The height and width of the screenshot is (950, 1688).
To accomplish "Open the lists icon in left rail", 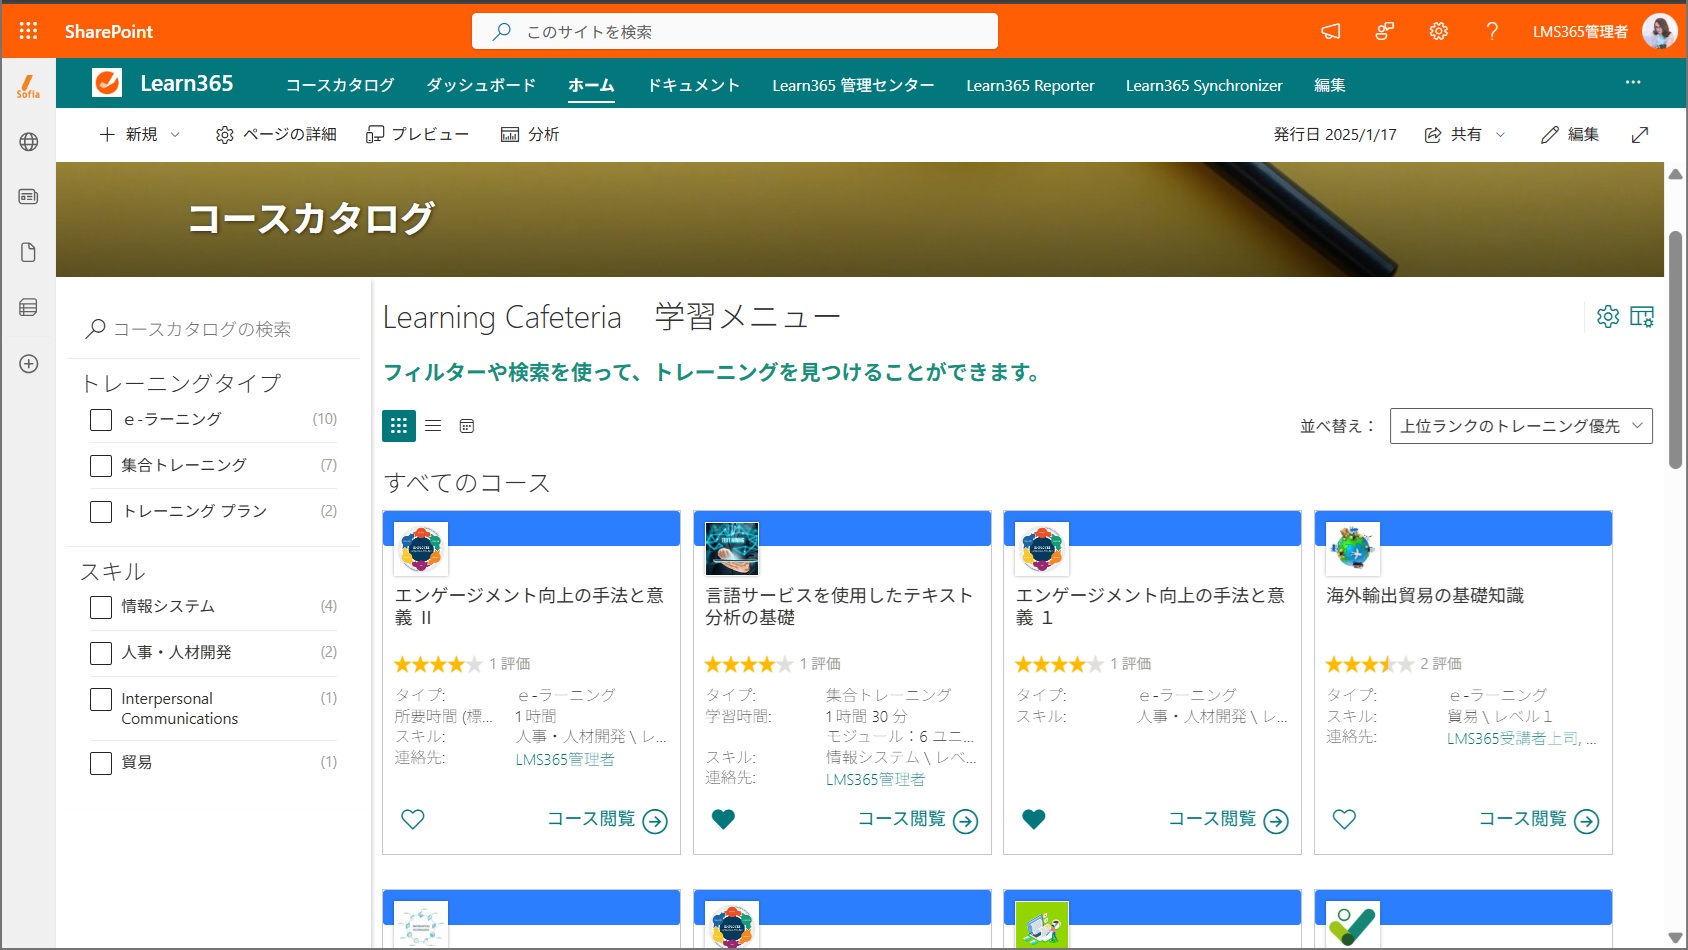I will tap(28, 308).
